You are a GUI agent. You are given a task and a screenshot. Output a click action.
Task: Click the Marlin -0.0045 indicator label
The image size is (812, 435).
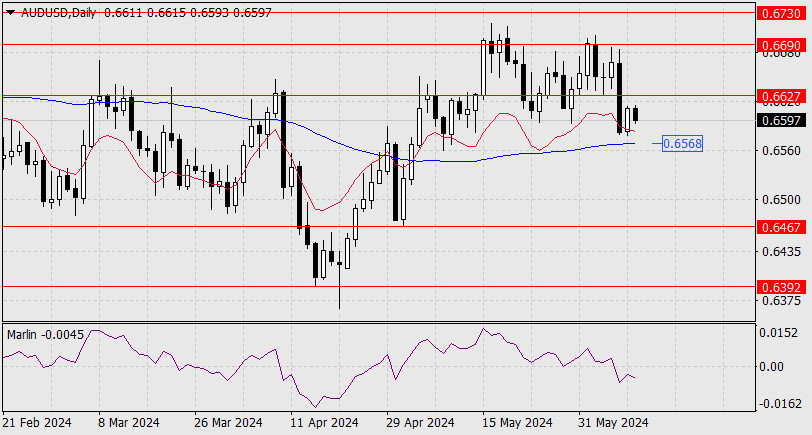tap(45, 335)
